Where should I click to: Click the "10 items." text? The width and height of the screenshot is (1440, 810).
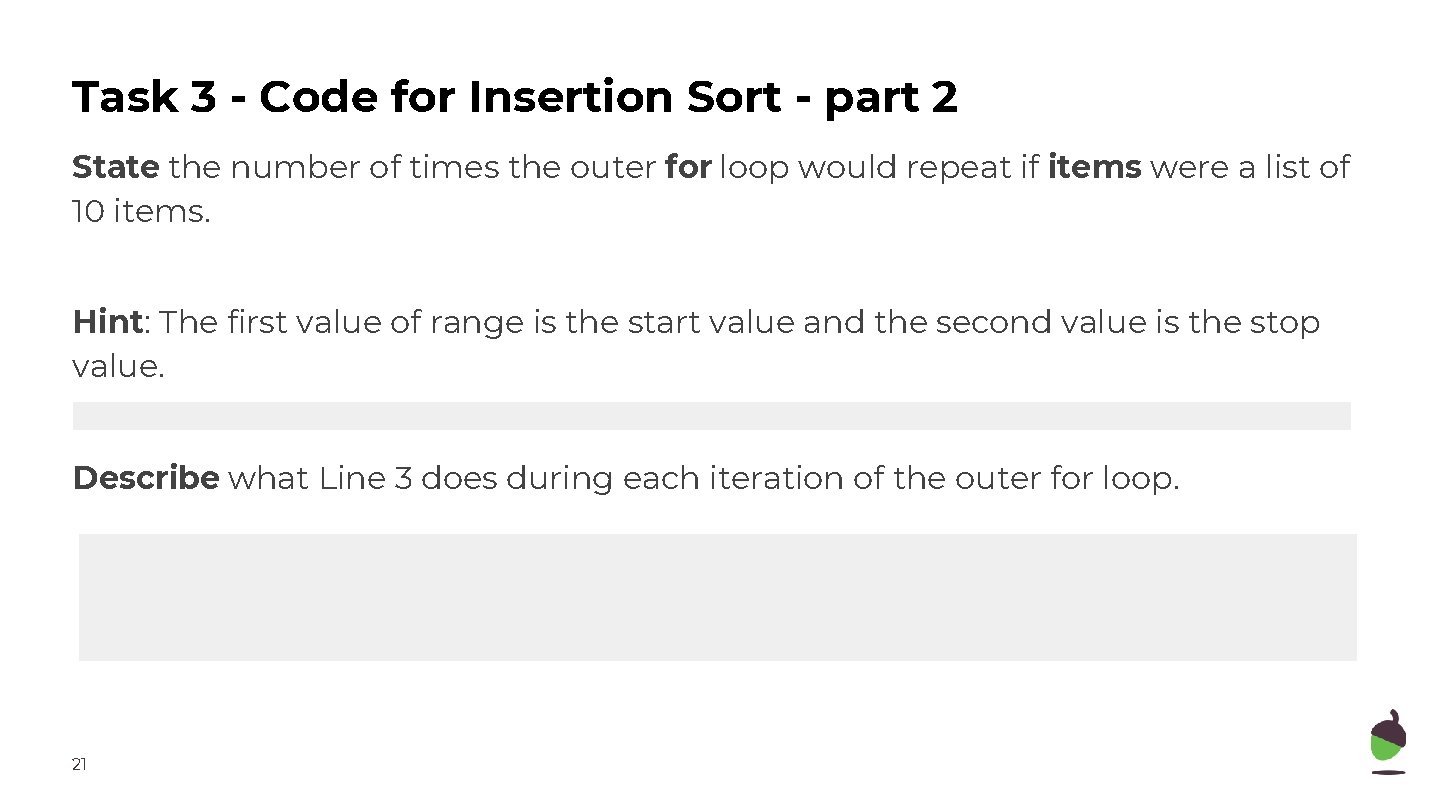tap(141, 212)
